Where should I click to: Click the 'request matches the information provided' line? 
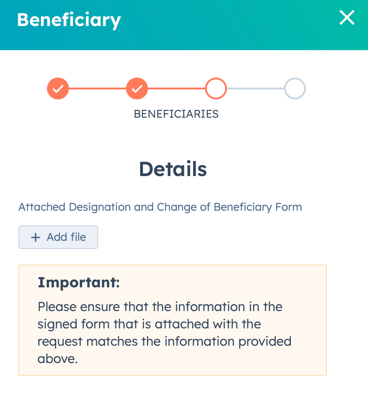pyautogui.click(x=165, y=342)
